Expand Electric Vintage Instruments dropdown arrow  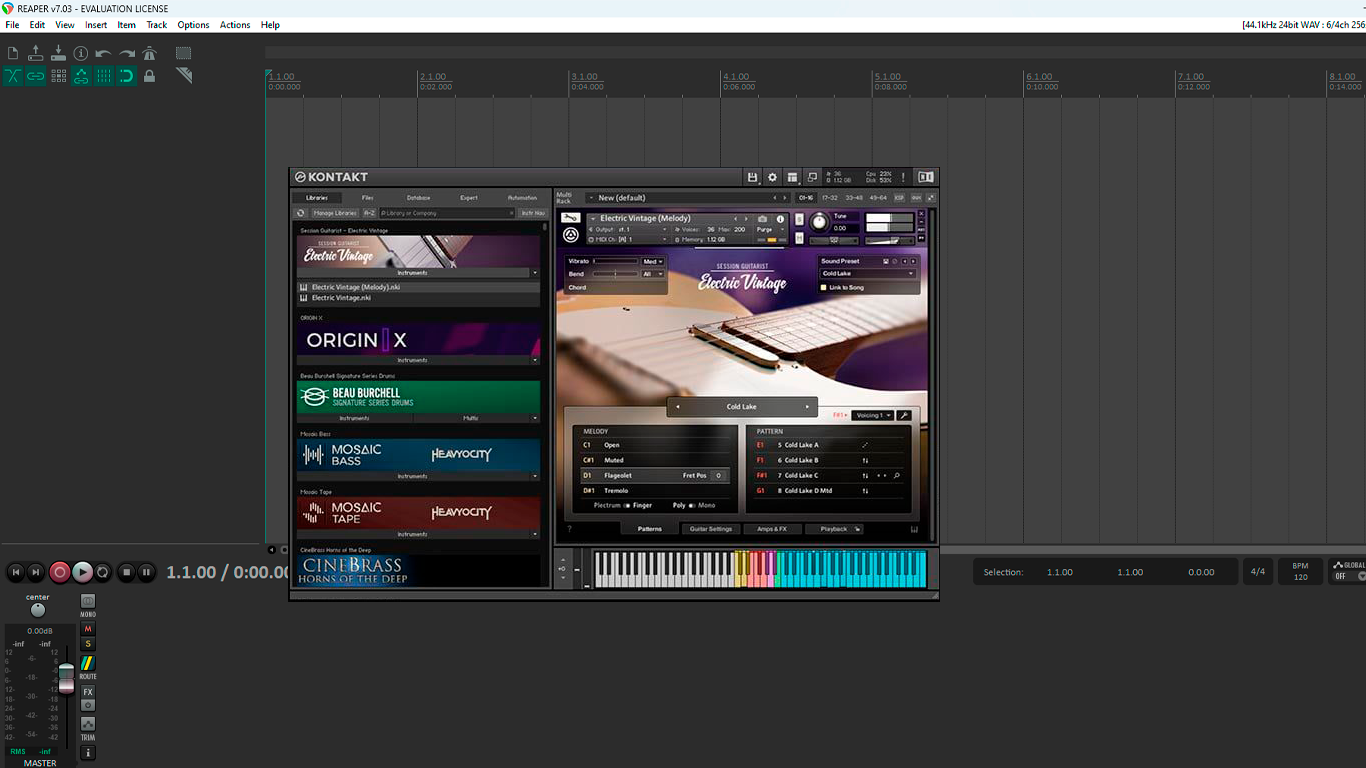pos(535,273)
